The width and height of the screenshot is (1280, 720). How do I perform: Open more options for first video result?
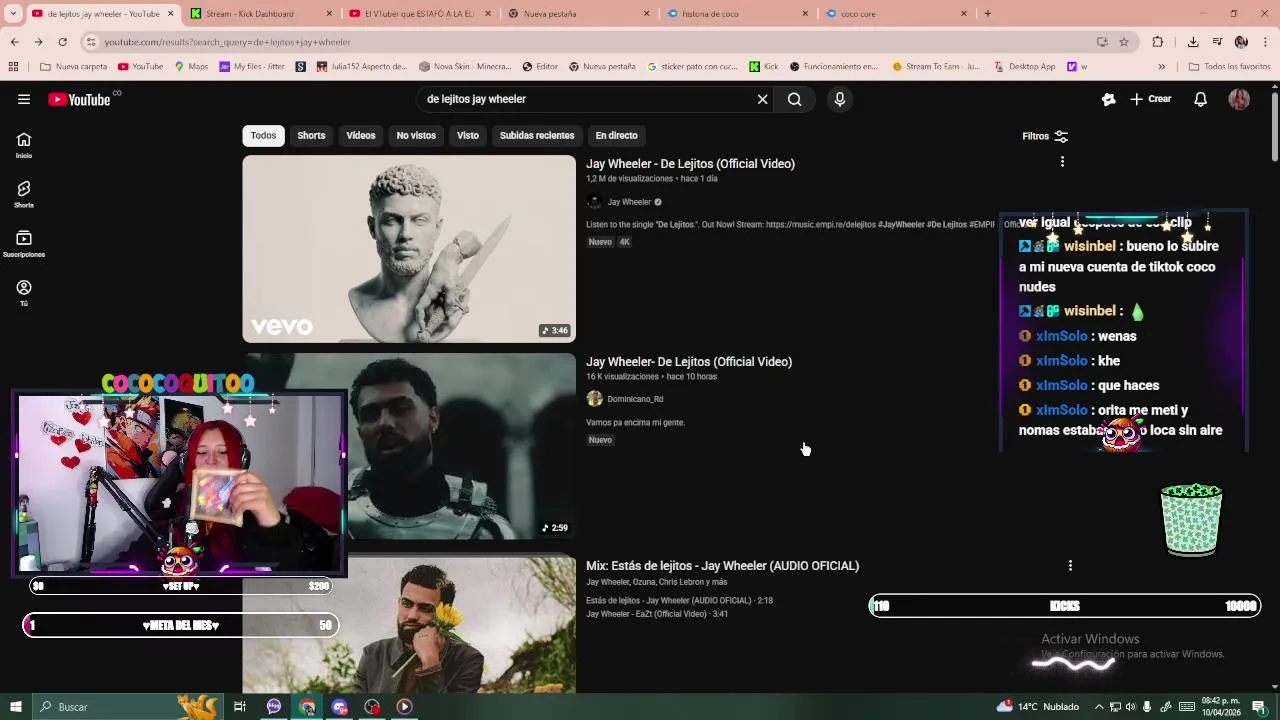click(1062, 162)
